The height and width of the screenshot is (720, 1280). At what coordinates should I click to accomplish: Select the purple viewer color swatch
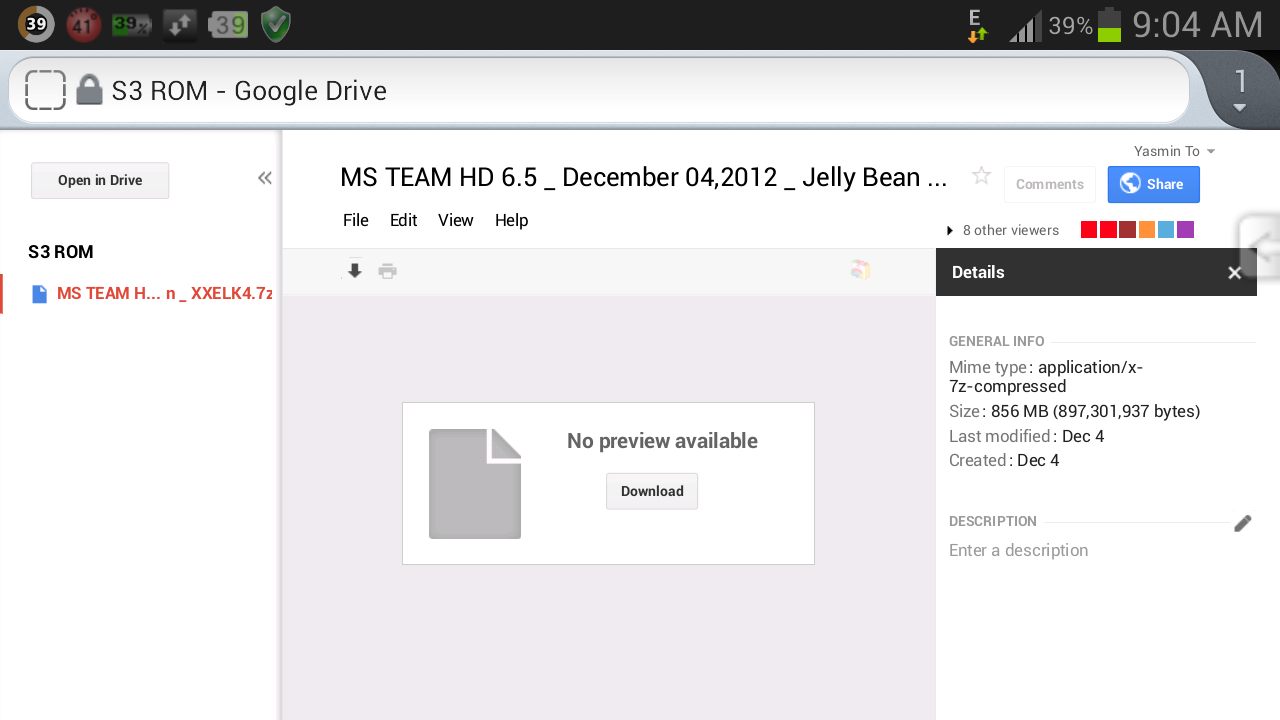pyautogui.click(x=1185, y=230)
